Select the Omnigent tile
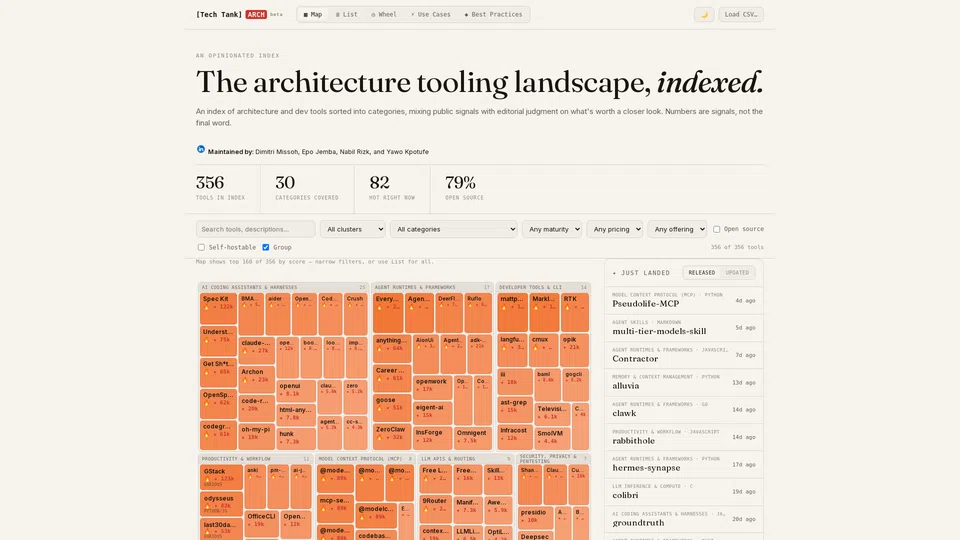Image resolution: width=960 pixels, height=540 pixels. click(473, 438)
